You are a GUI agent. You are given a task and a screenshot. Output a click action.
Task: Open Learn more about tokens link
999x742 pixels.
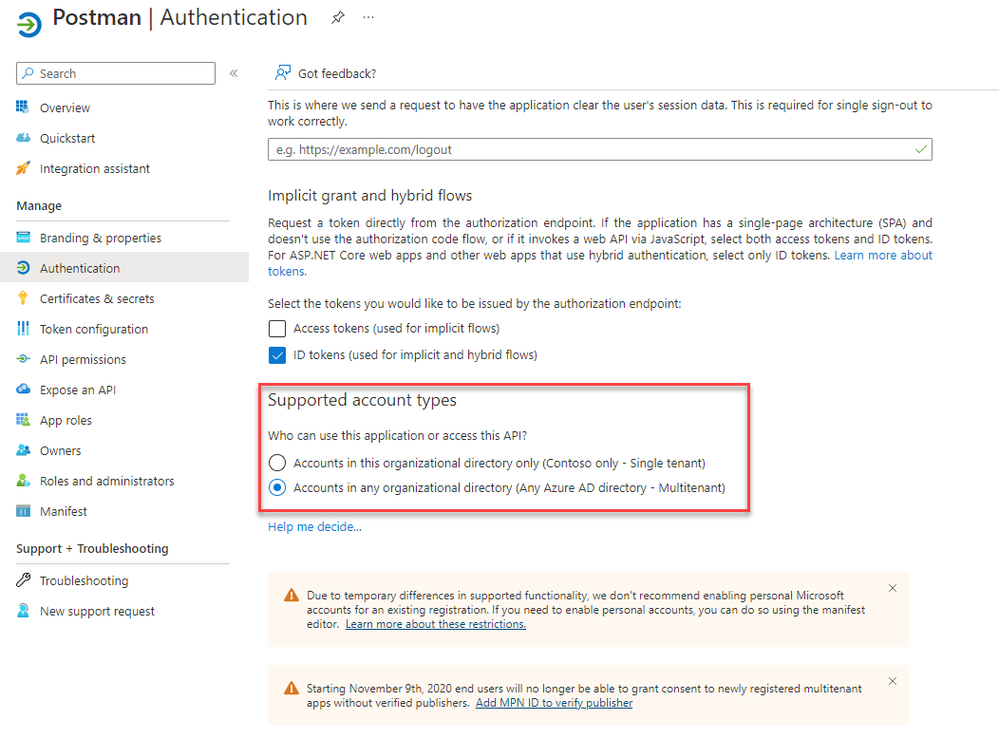pos(883,255)
